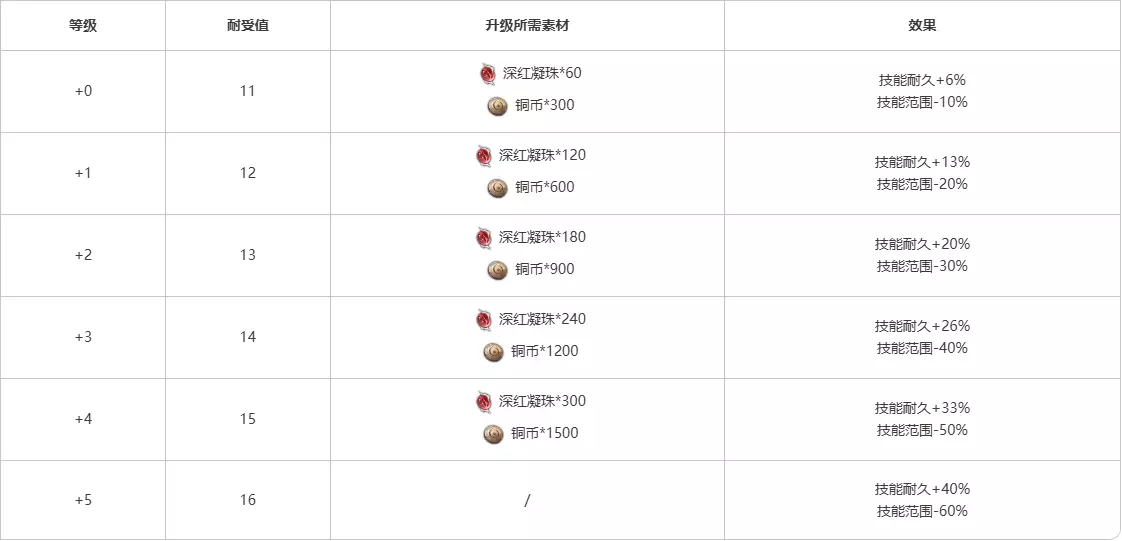Click the 升级所需素材 column header
The height and width of the screenshot is (541, 1122).
pos(527,26)
